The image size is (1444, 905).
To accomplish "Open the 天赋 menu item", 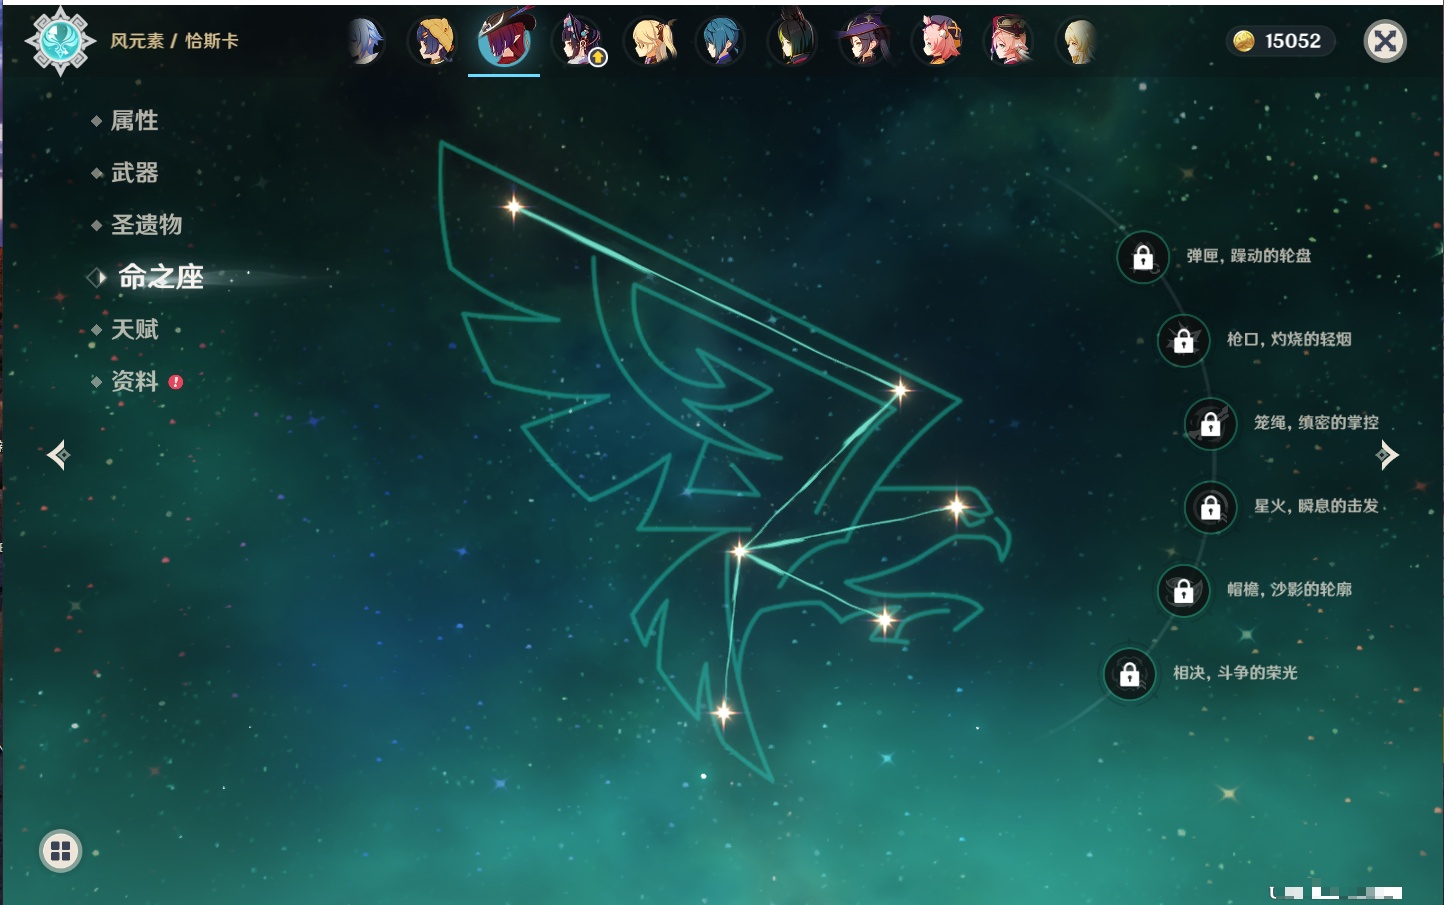I will (x=134, y=329).
